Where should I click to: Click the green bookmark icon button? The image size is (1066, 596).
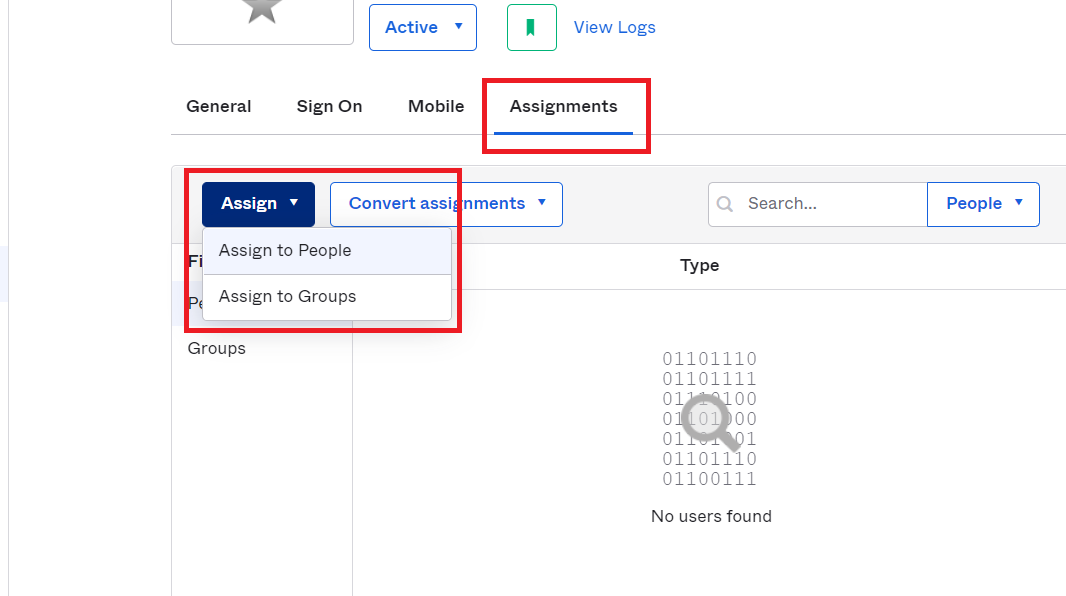pyautogui.click(x=532, y=27)
